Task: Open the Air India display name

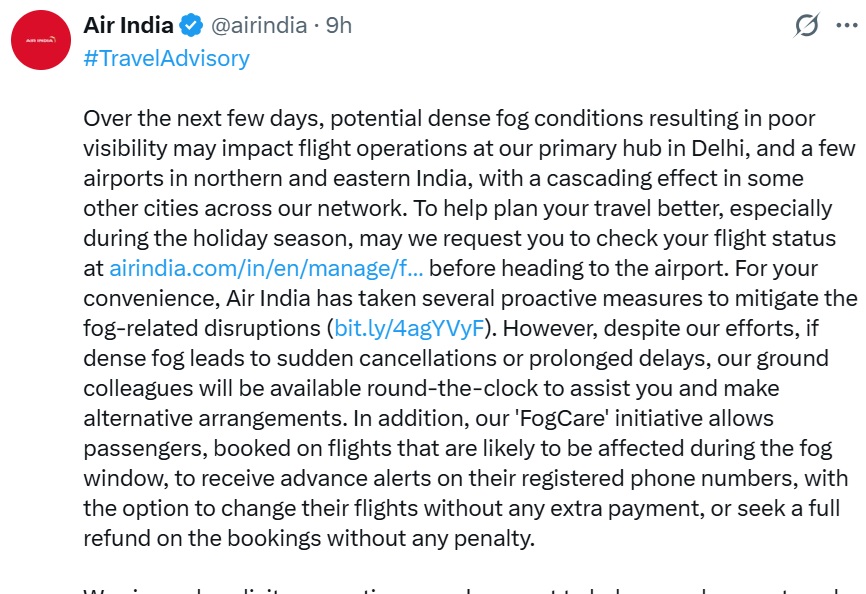Action: click(x=128, y=25)
